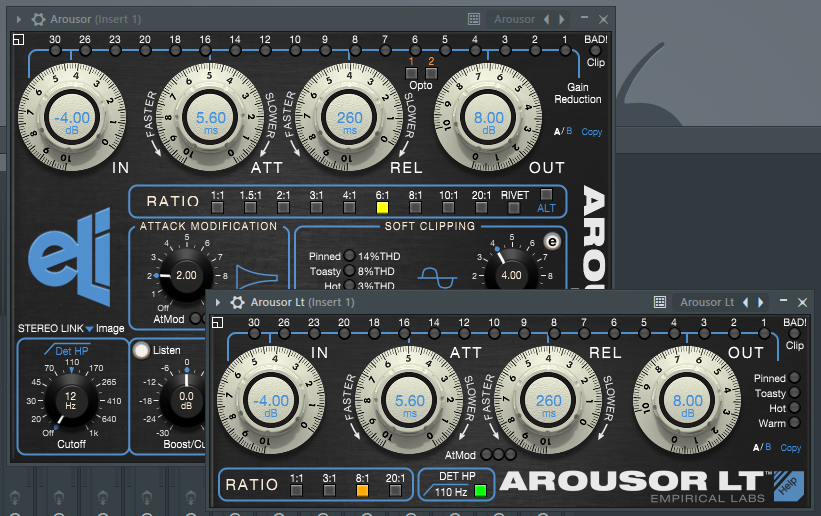Click the Cutoff knob showing 12 Hz
This screenshot has width=821, height=516.
pos(70,400)
